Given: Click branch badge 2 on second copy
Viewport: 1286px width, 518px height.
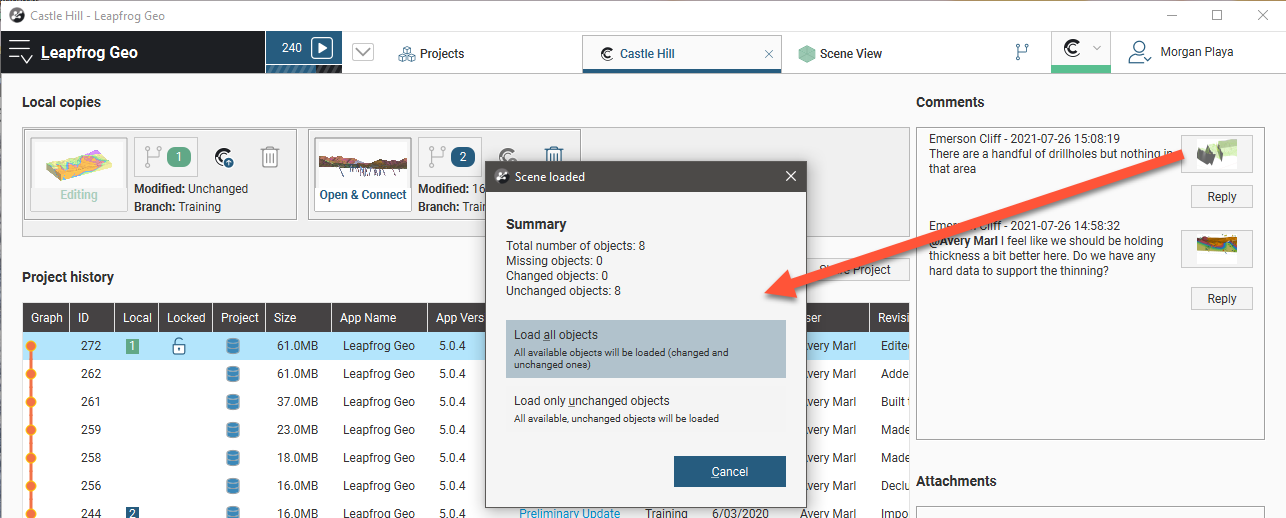Looking at the screenshot, I should coord(450,157).
